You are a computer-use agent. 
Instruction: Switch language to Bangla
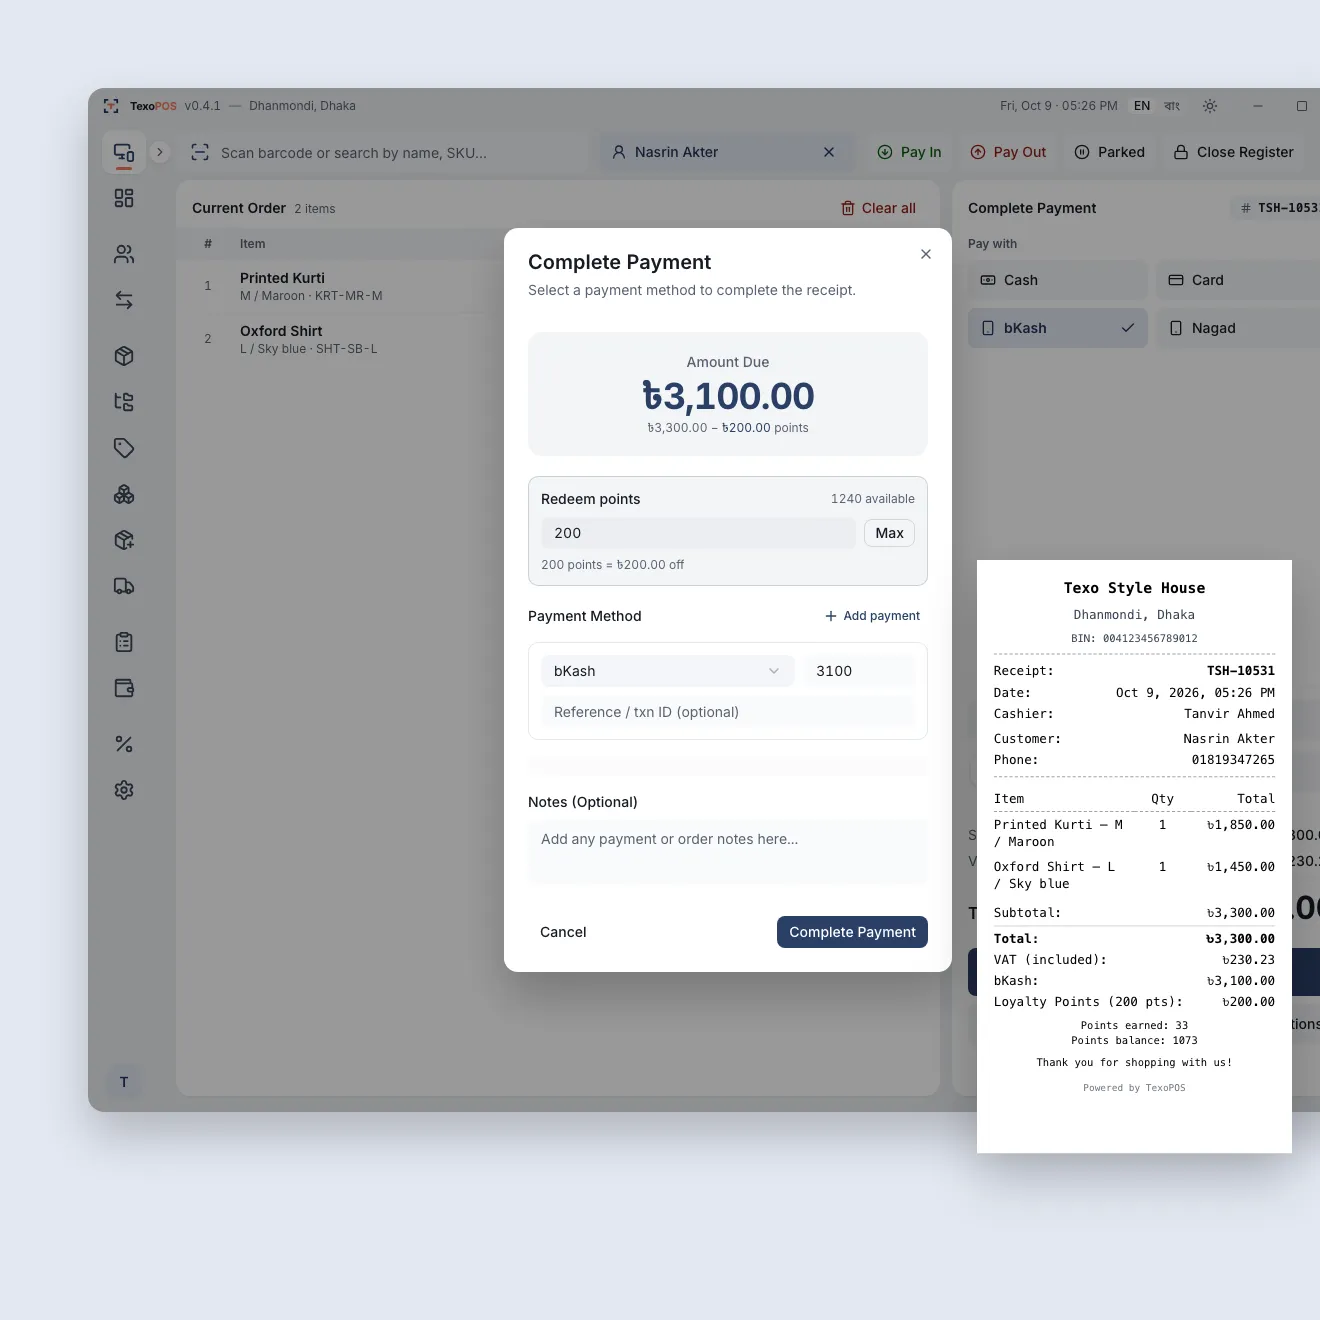click(x=1172, y=106)
